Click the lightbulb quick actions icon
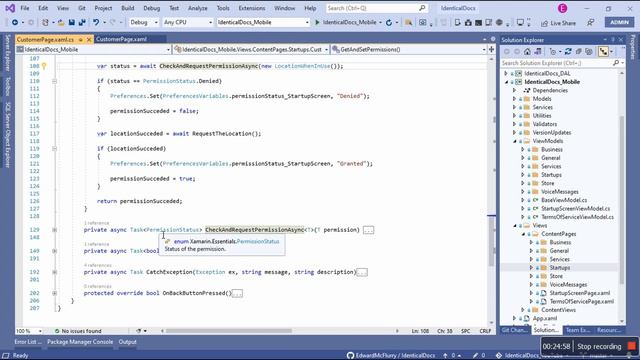This screenshot has width=640, height=360. (x=44, y=66)
